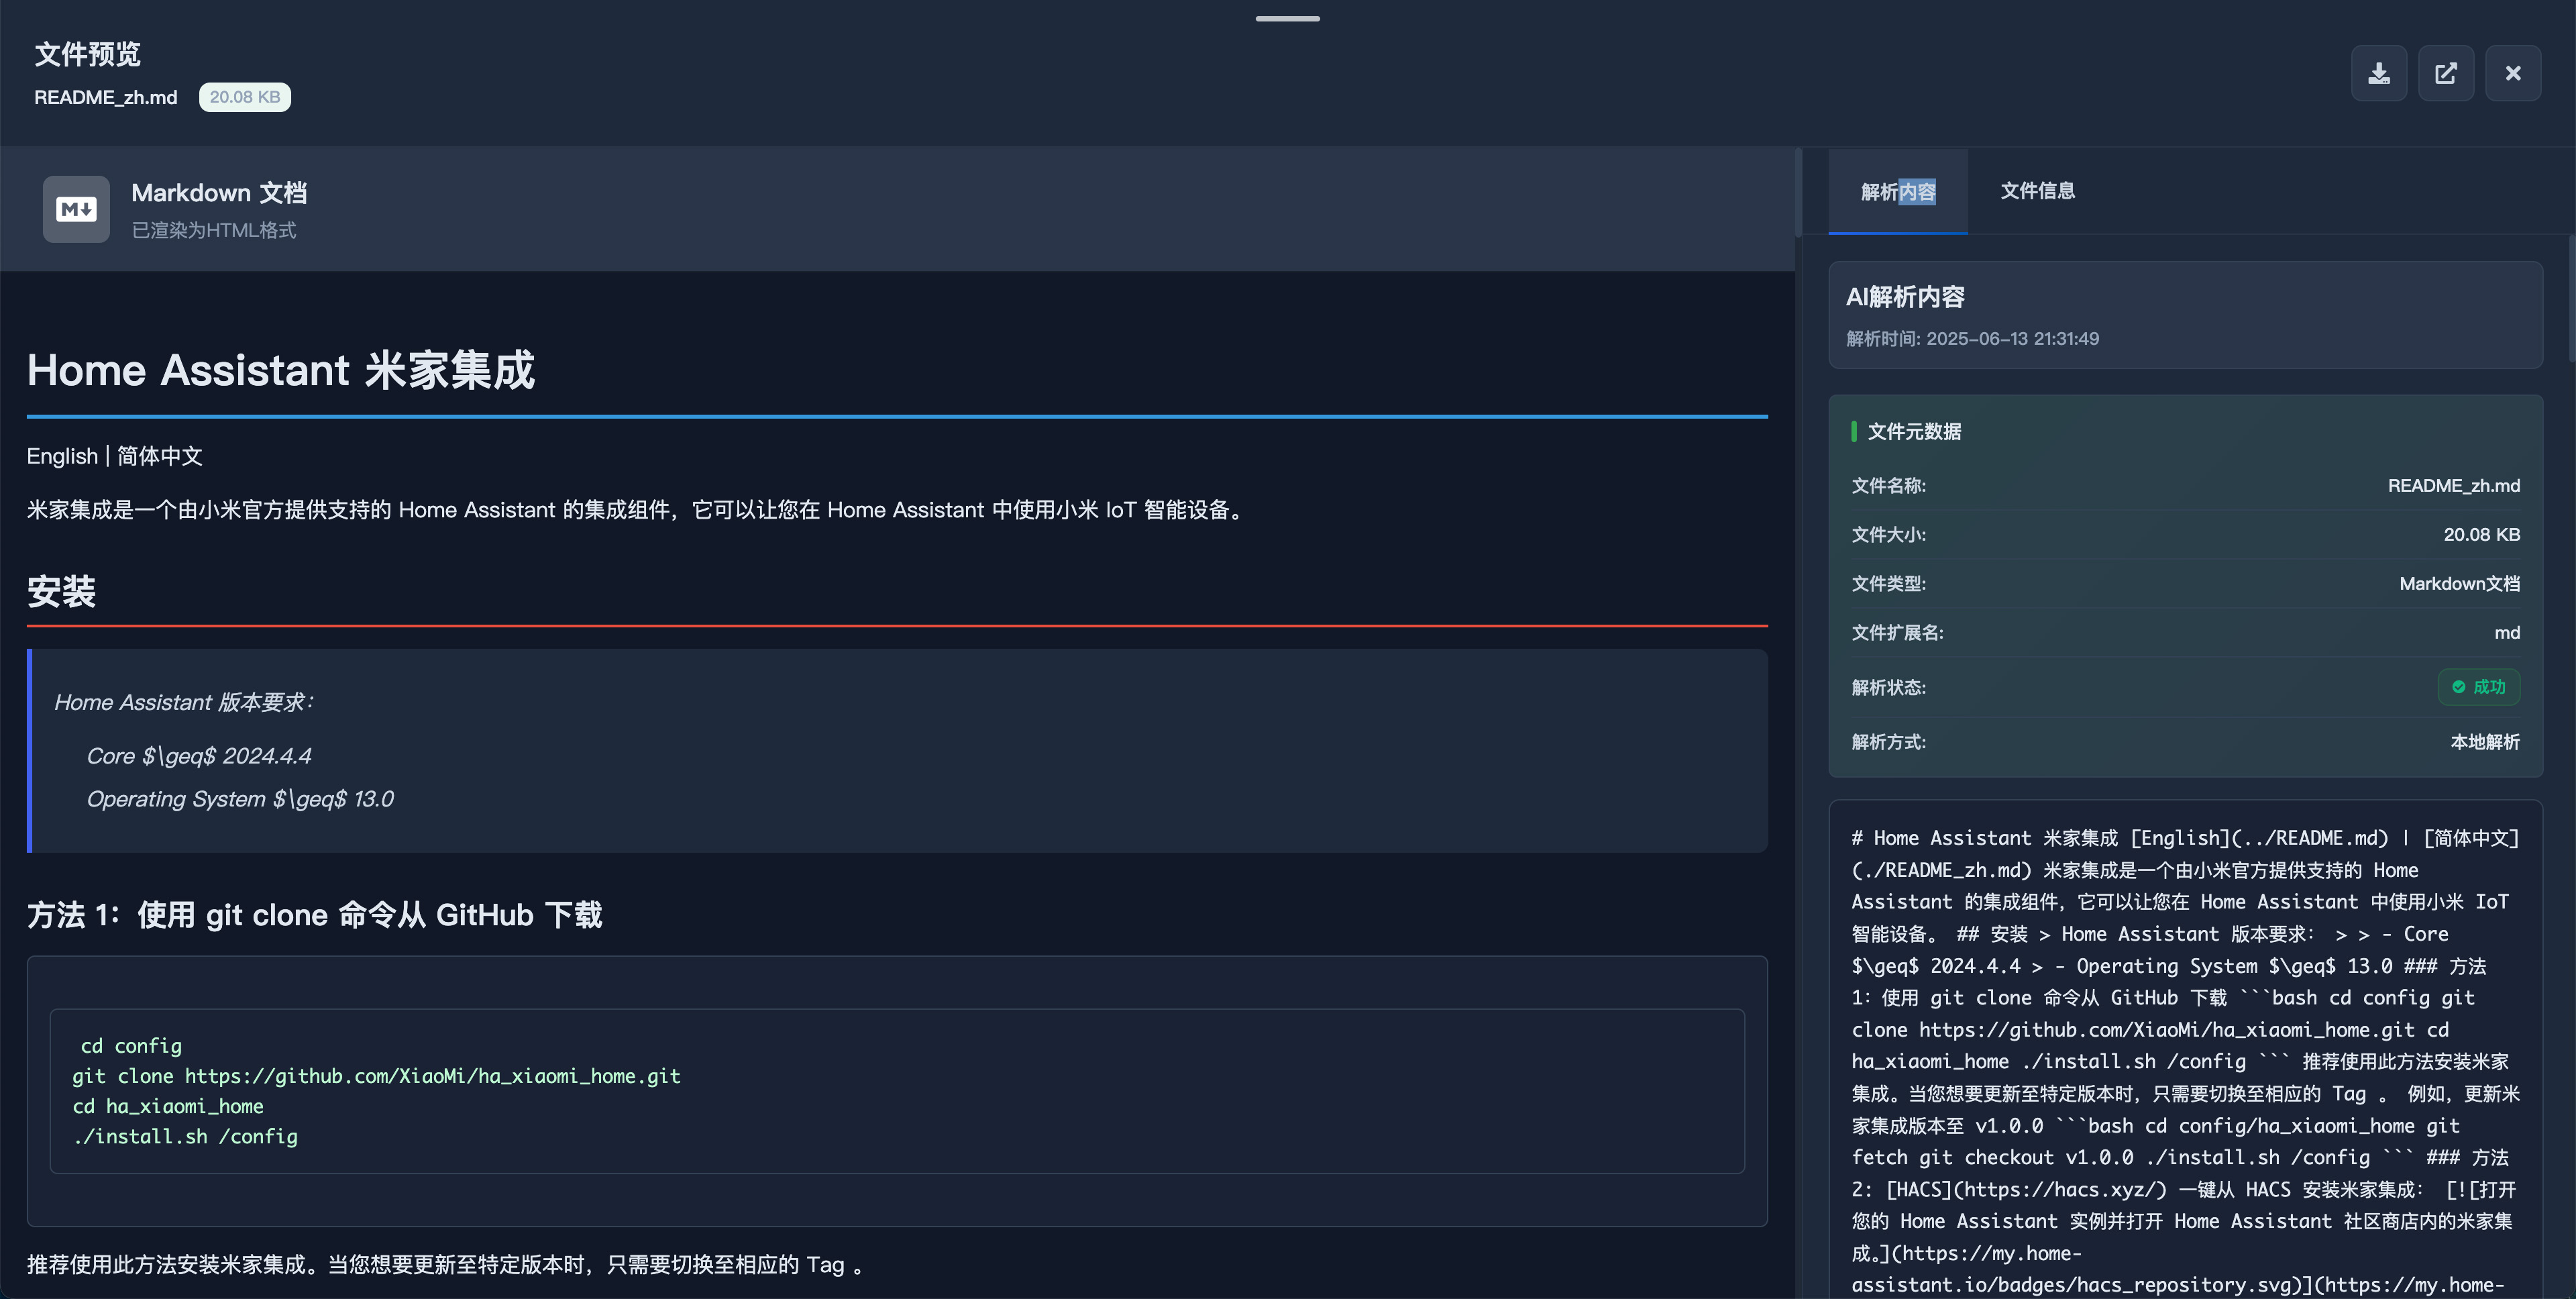Image resolution: width=2576 pixels, height=1299 pixels.
Task: Switch to the 解析内容 tab
Action: (1898, 191)
